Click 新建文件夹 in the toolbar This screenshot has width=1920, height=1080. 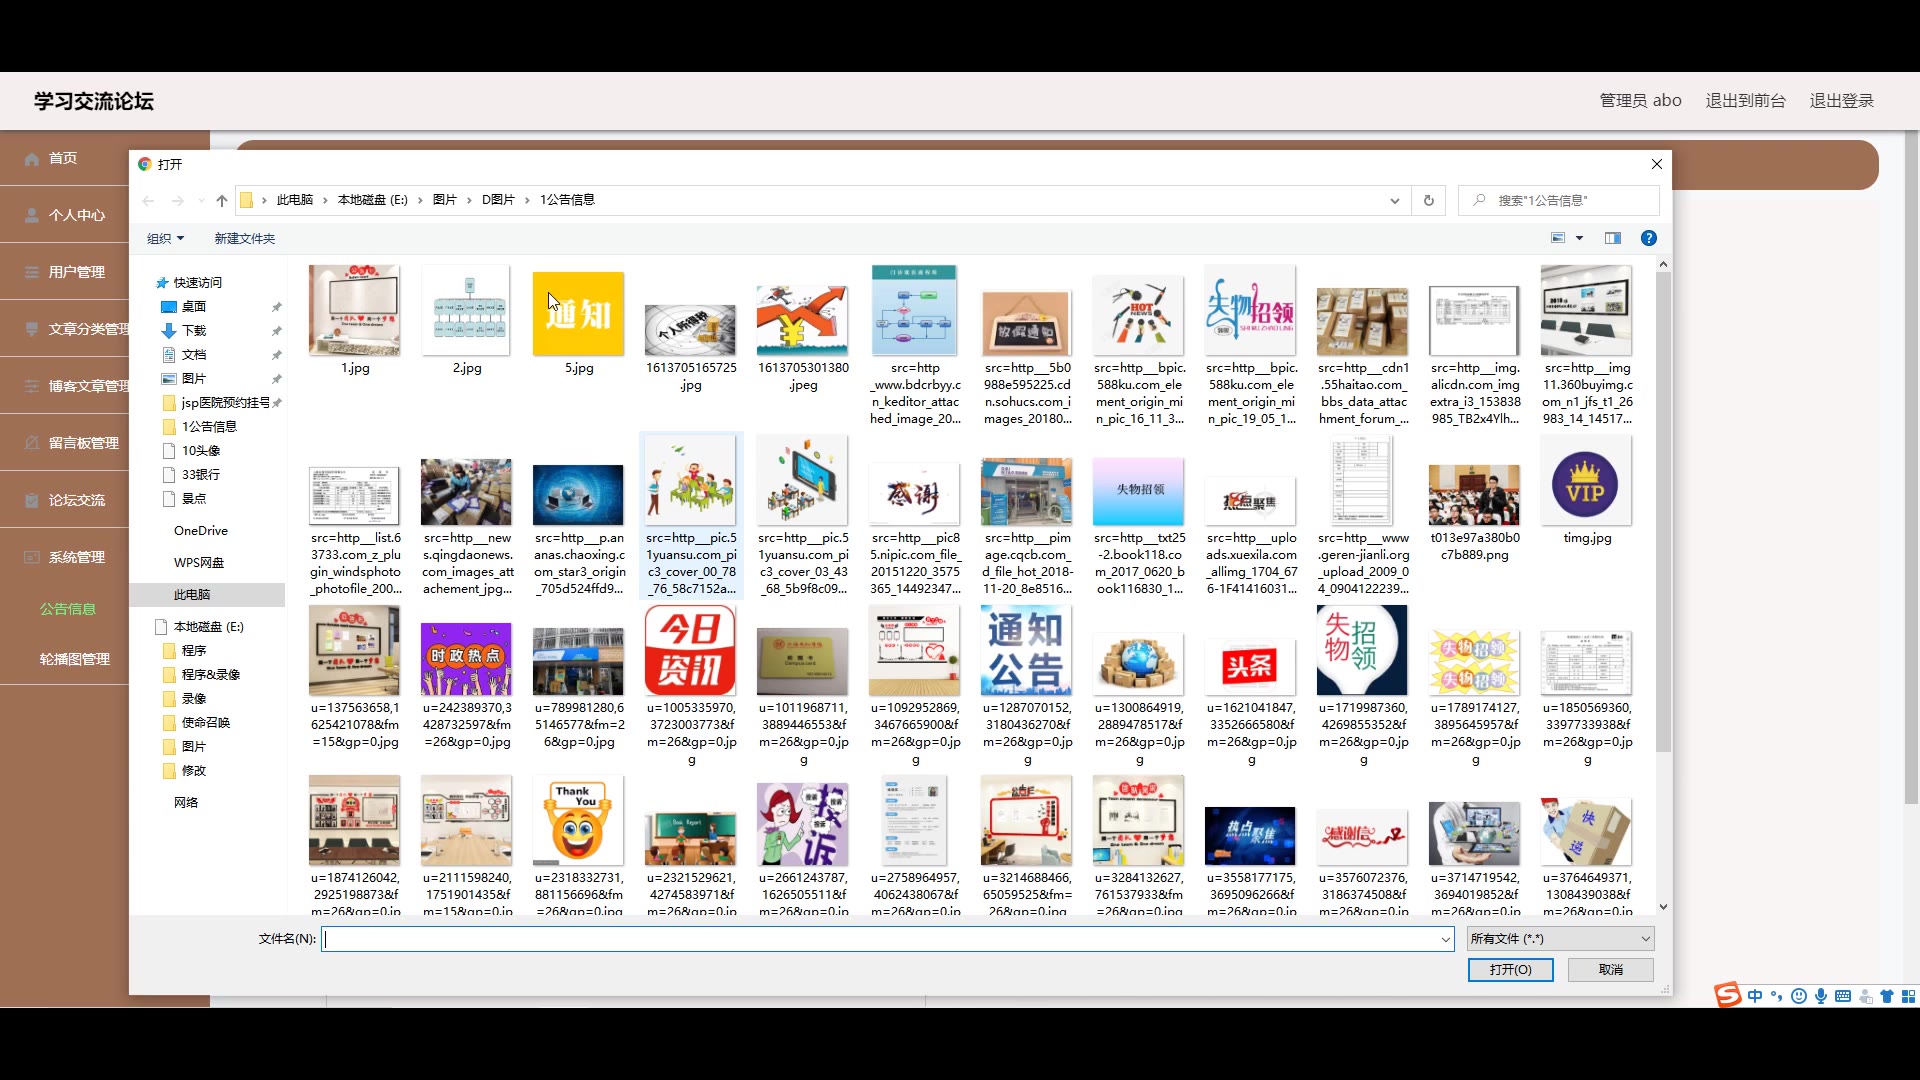(244, 238)
